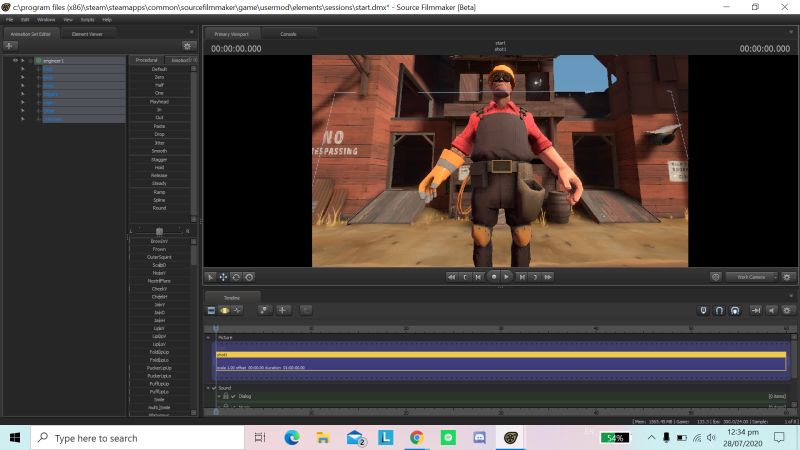Viewport: 800px width, 450px height.
Task: Step to previous frame bracket button
Action: click(465, 277)
